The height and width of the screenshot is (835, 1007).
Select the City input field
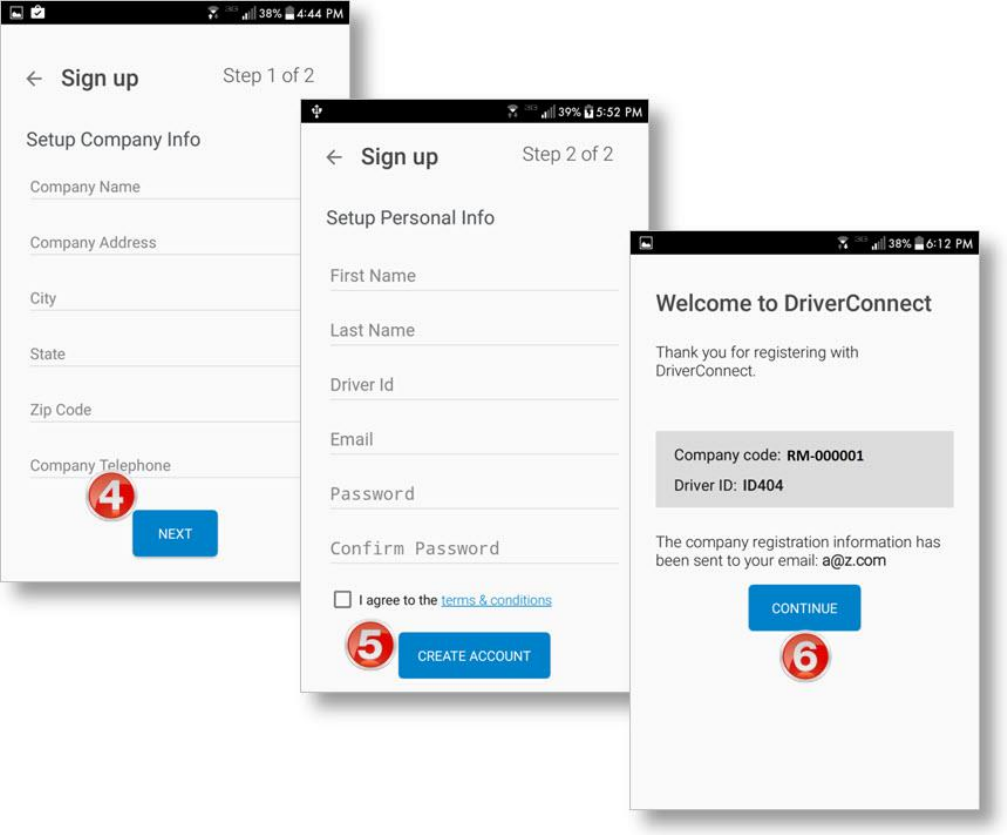coord(164,299)
